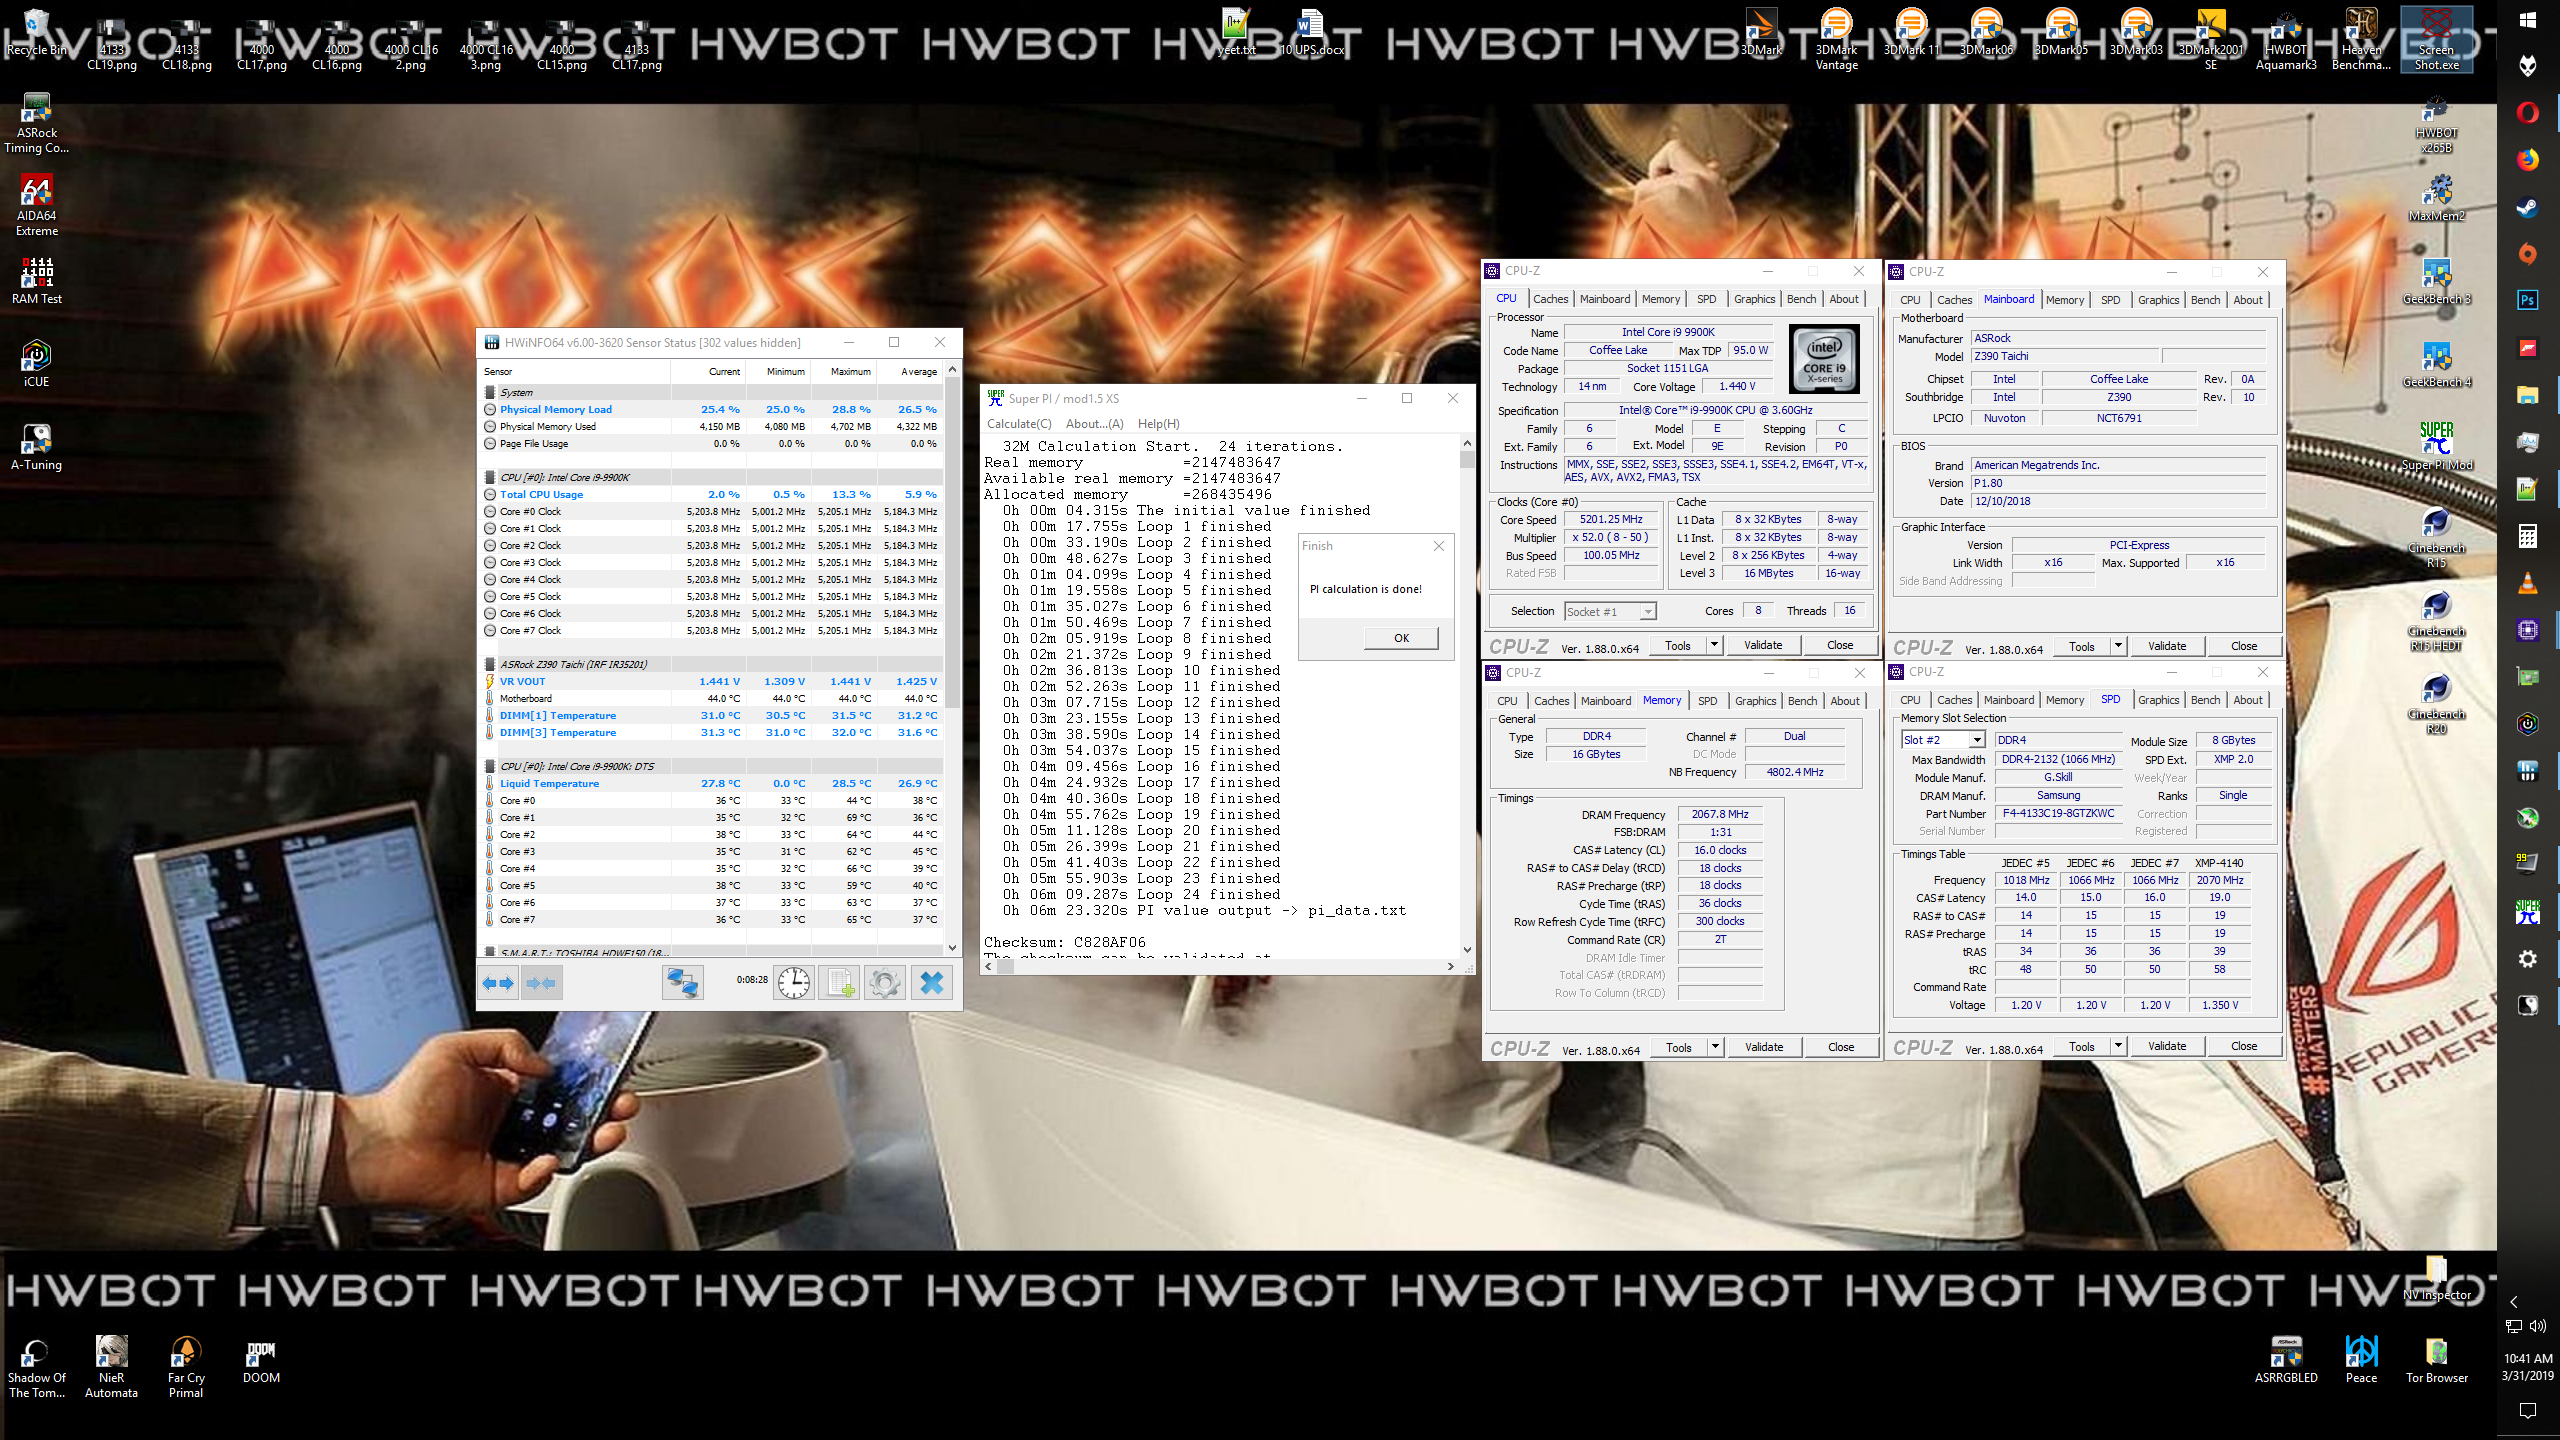The image size is (2560, 1440).
Task: Select Total CPU Usage sensor row
Action: (x=711, y=494)
